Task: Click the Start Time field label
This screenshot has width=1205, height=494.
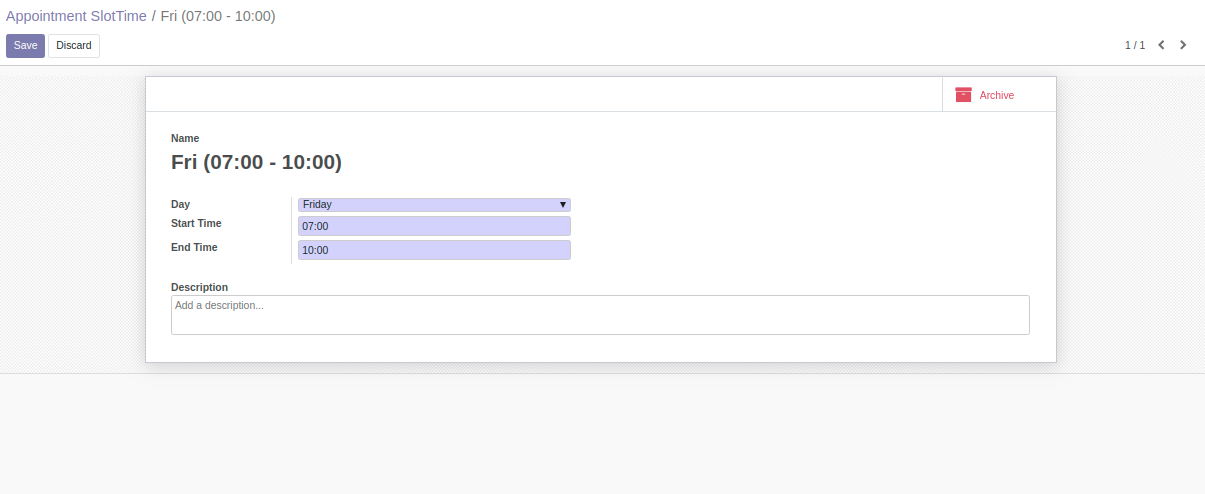Action: 196,223
